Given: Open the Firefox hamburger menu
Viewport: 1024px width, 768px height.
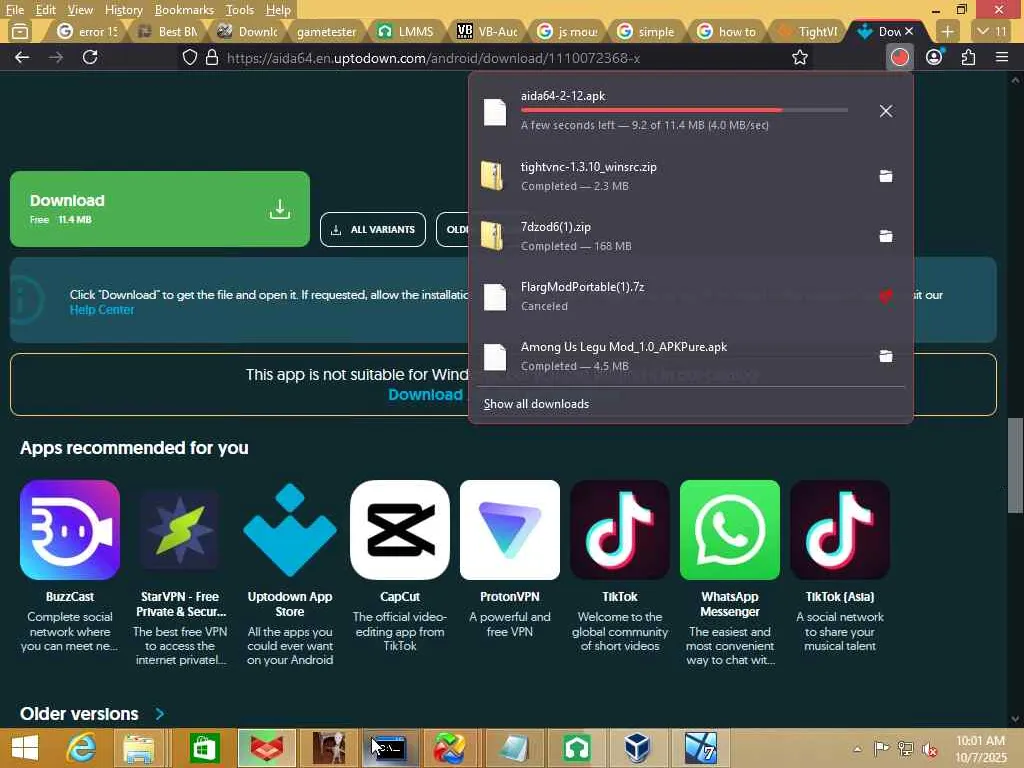Looking at the screenshot, I should [1002, 57].
